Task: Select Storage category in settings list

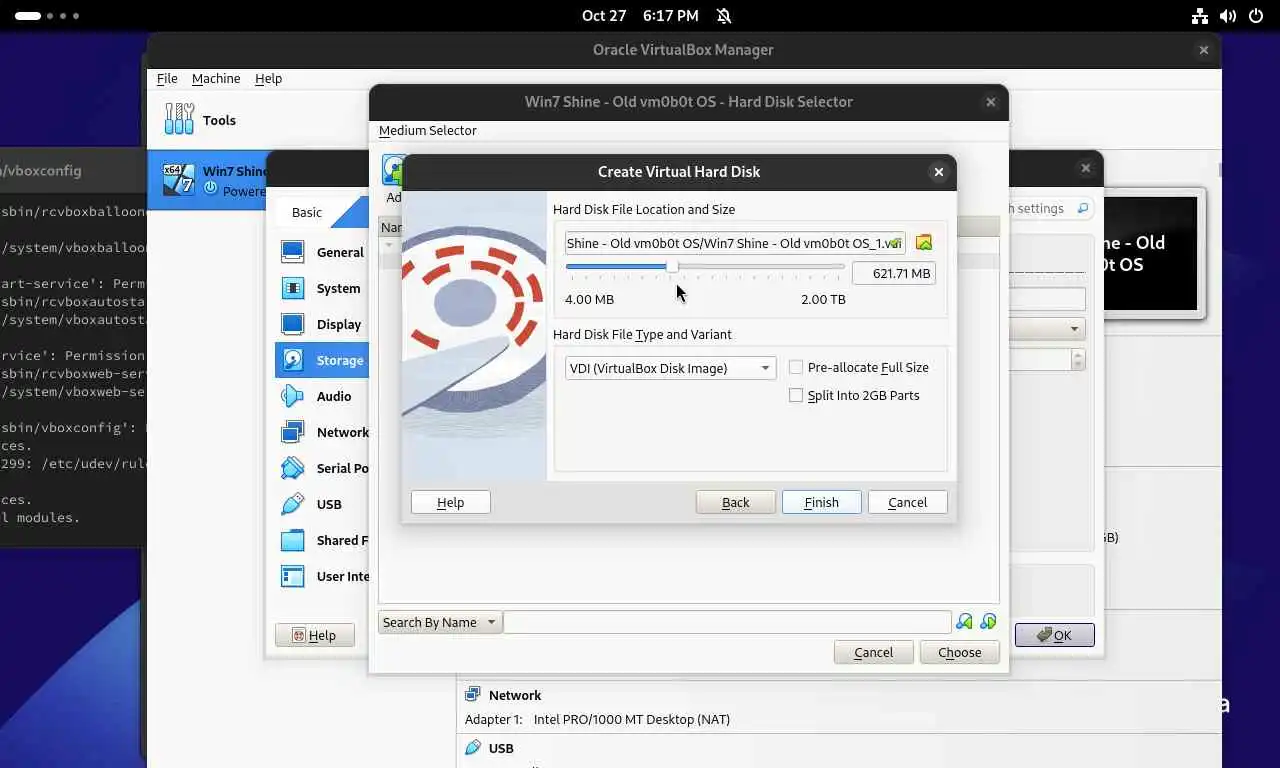Action: coord(322,360)
